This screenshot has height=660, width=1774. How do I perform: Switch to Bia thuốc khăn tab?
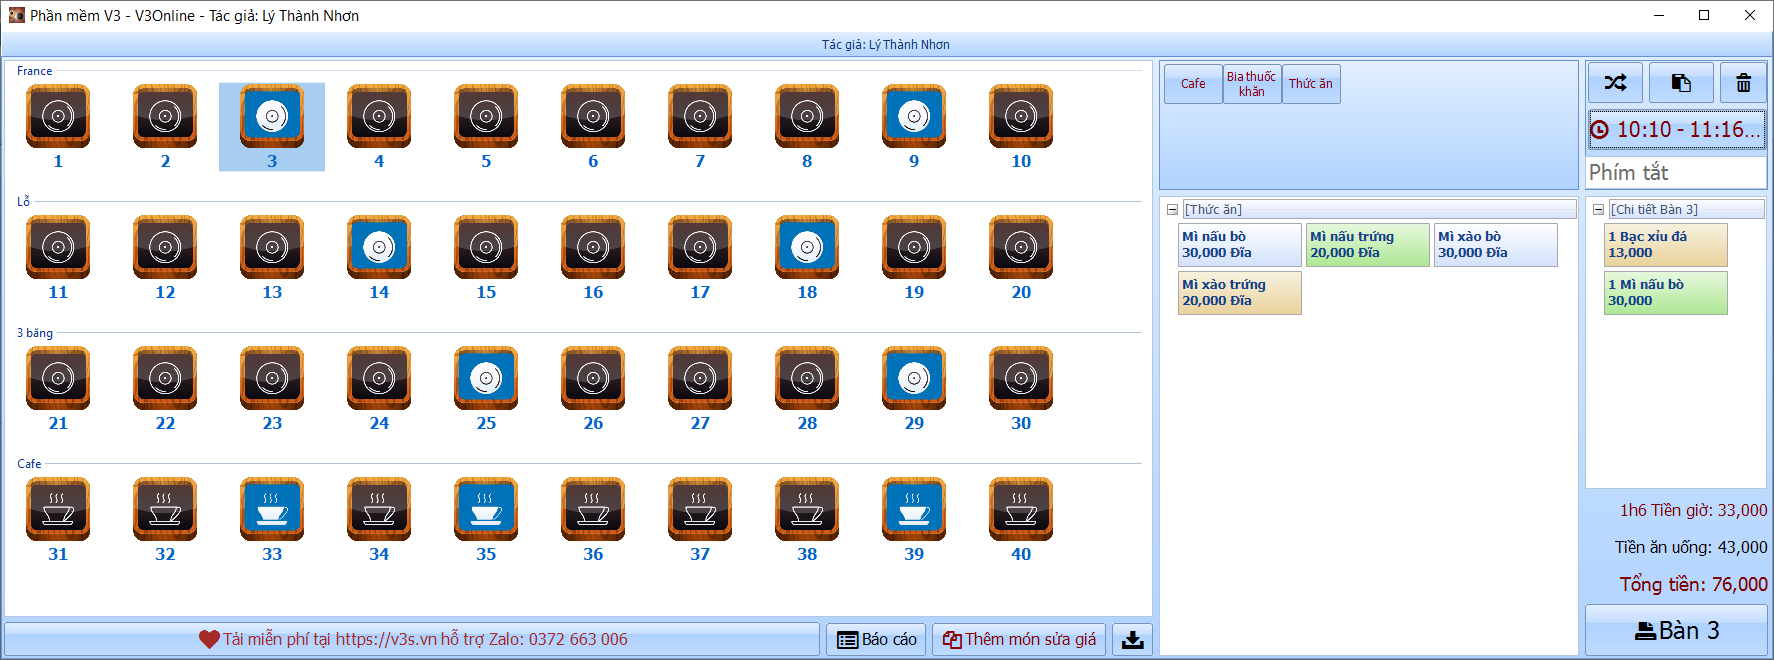[x=1252, y=84]
